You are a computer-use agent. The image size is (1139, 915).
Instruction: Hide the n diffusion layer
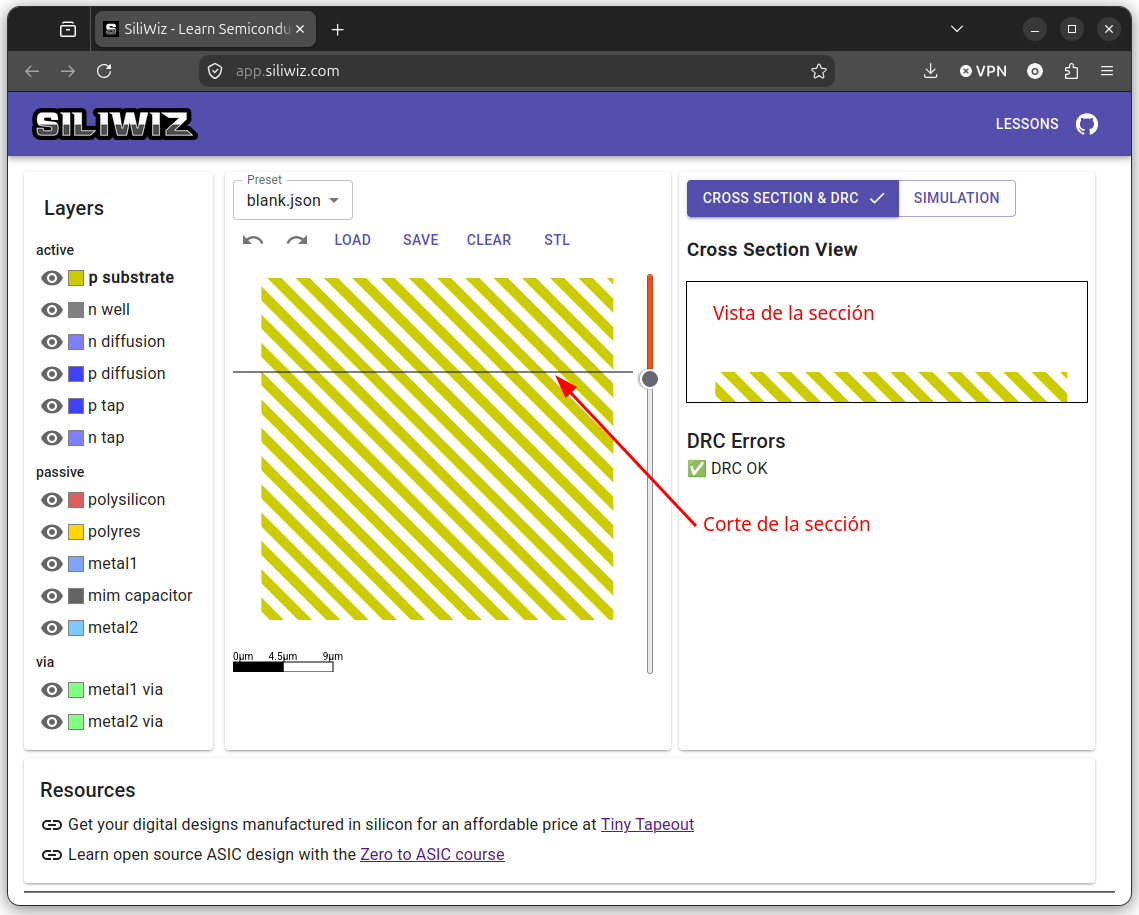coord(52,342)
